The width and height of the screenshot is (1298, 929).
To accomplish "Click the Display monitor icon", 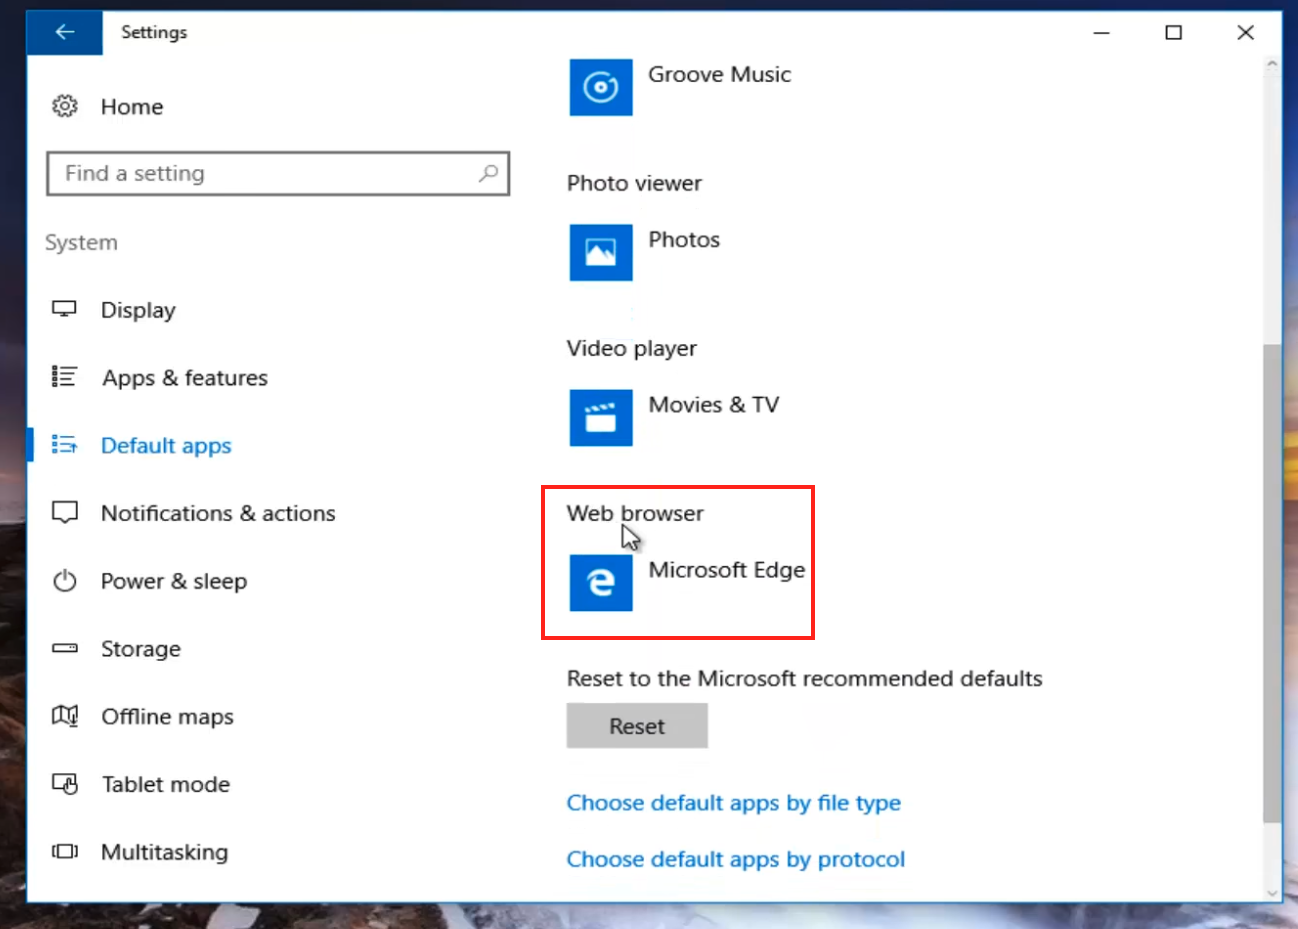I will point(65,309).
